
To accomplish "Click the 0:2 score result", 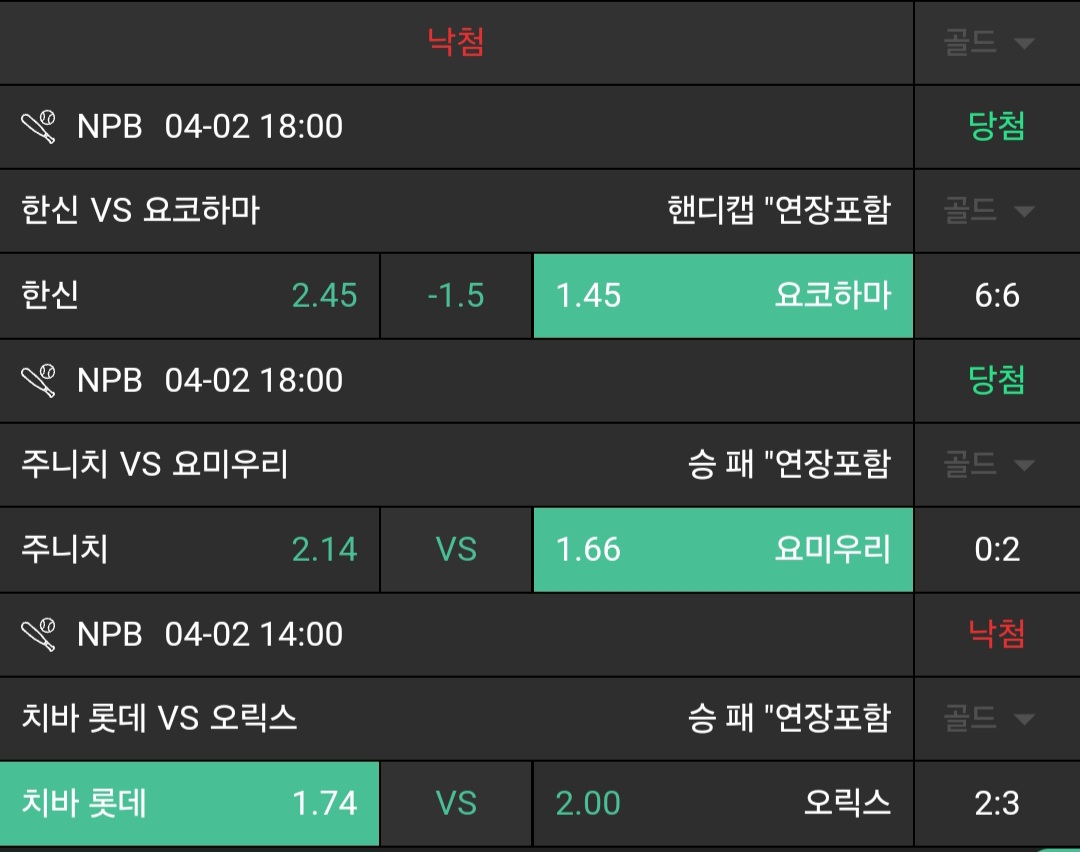I will pos(996,550).
